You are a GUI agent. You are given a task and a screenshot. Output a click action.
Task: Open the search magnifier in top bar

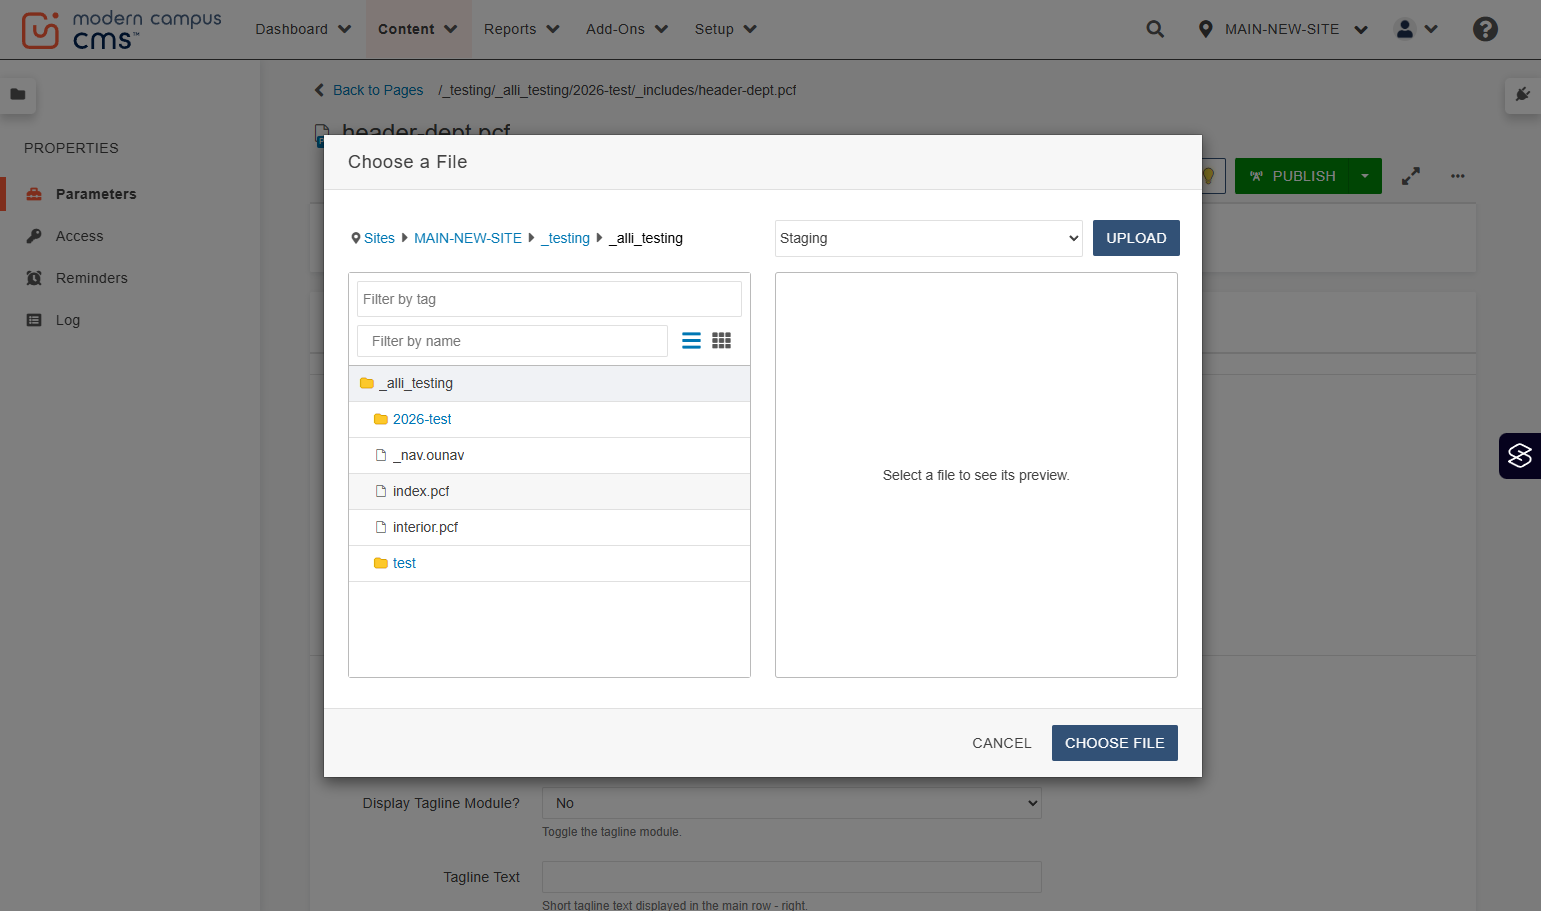1155,29
